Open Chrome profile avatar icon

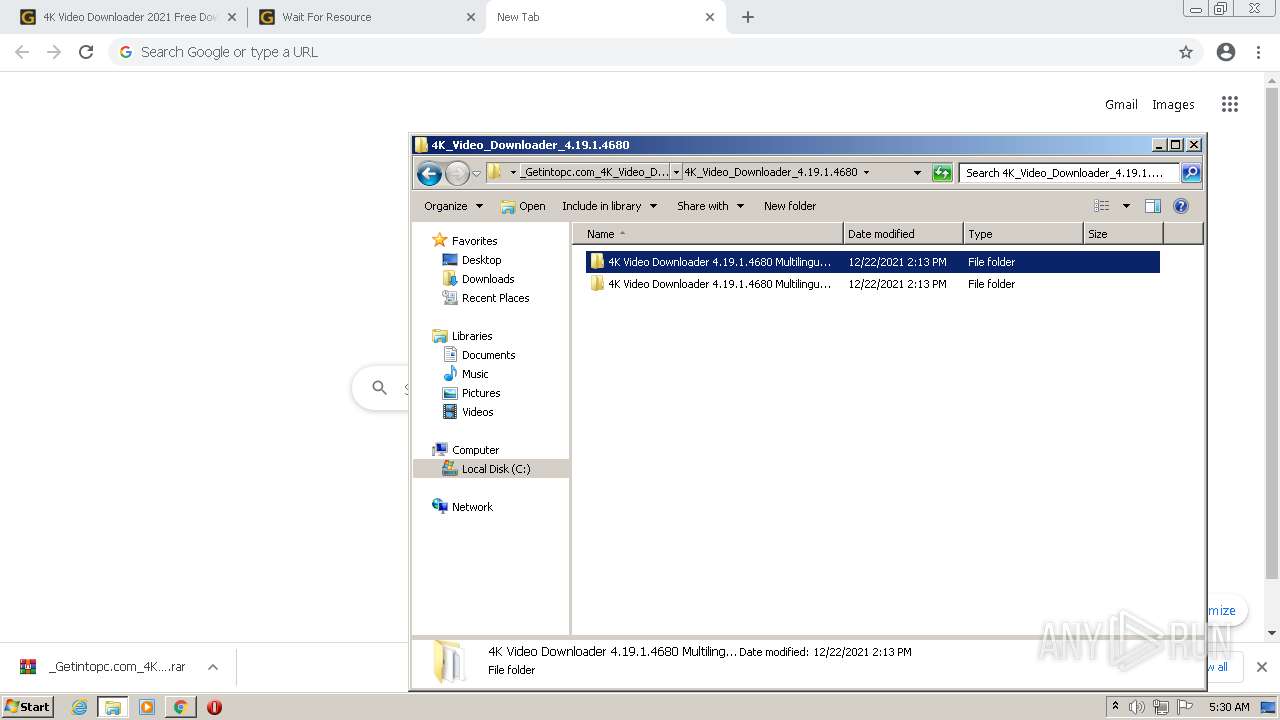(x=1226, y=52)
